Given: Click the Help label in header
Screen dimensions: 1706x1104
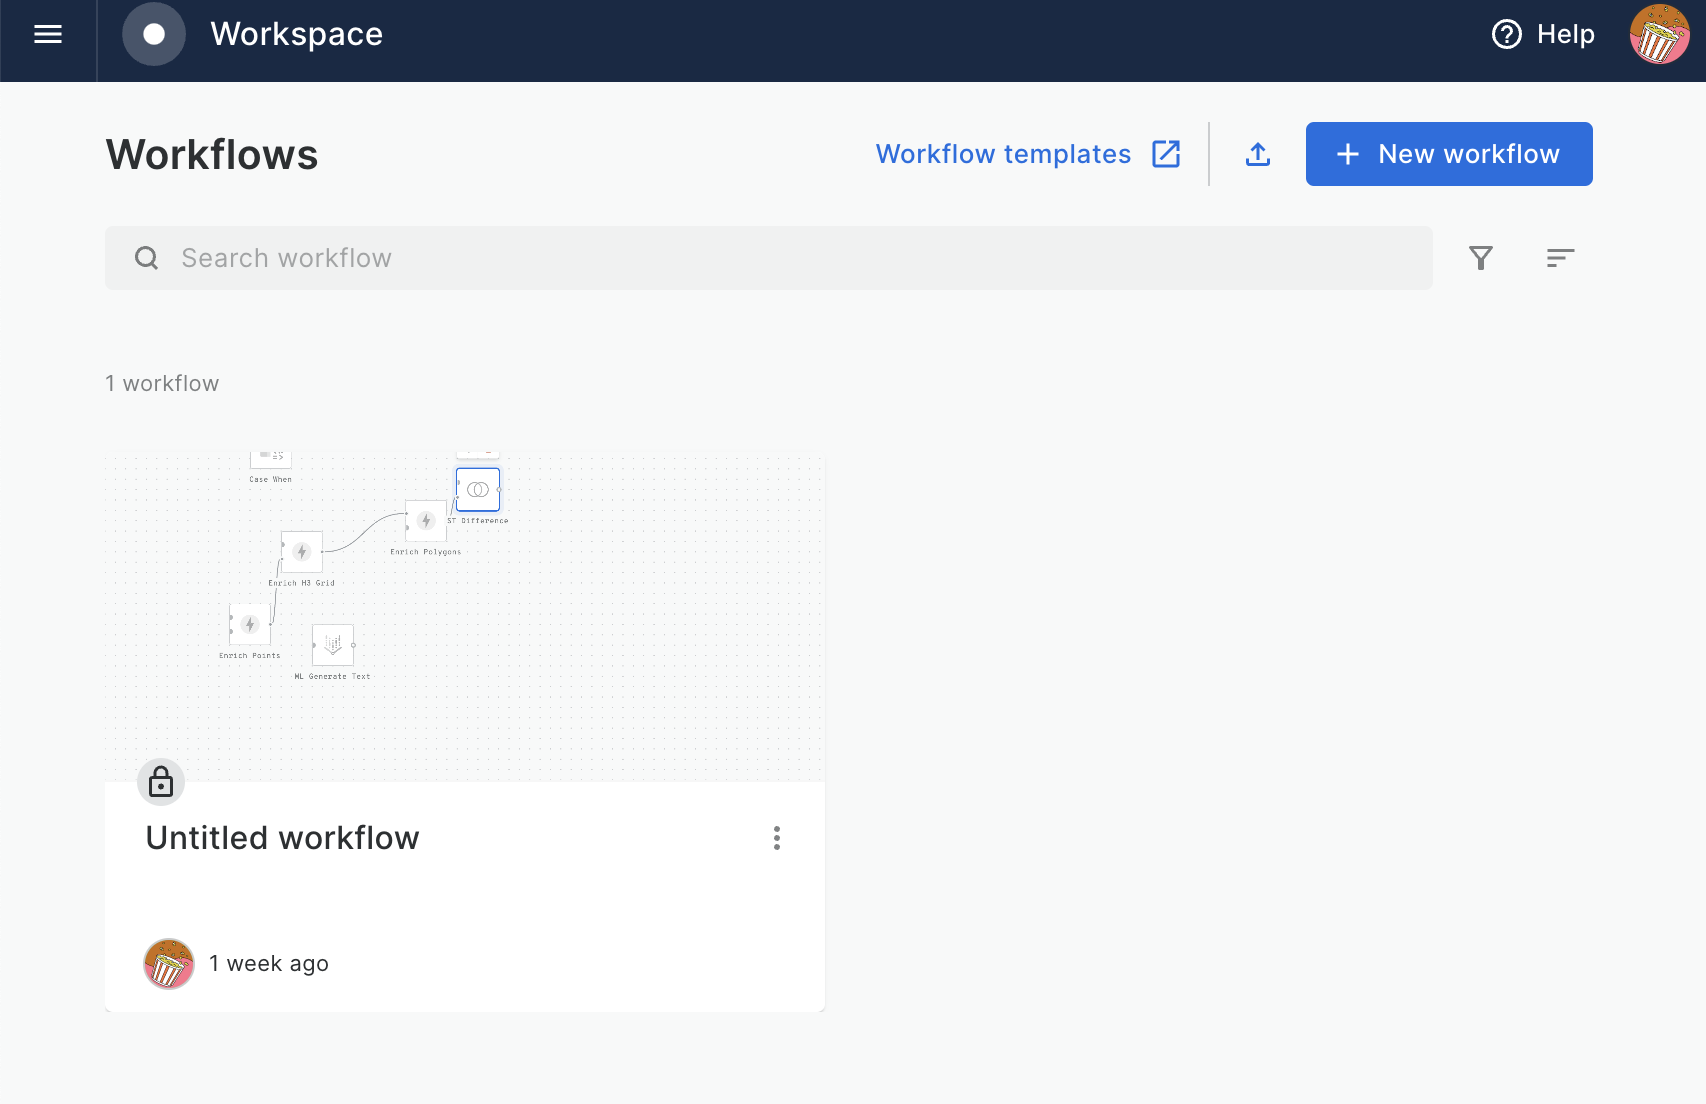Looking at the screenshot, I should (1566, 35).
